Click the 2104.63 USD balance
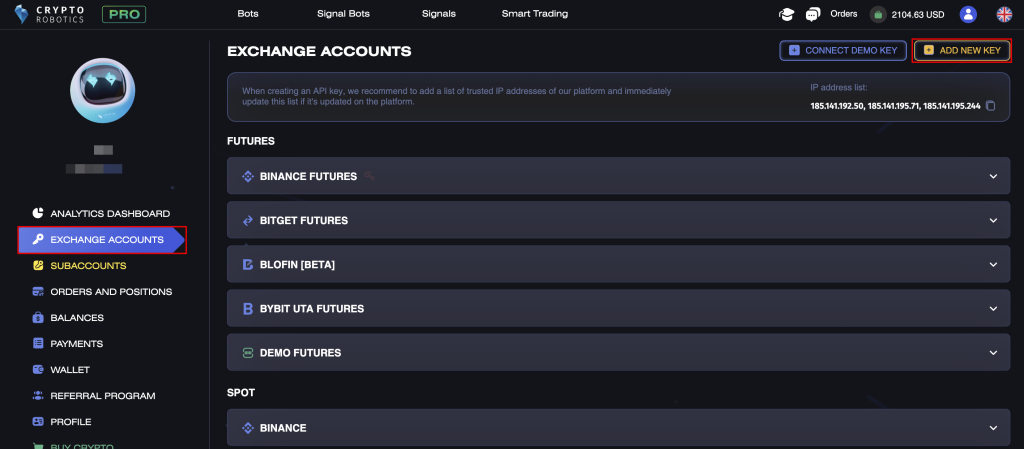The image size is (1024, 449). [918, 14]
